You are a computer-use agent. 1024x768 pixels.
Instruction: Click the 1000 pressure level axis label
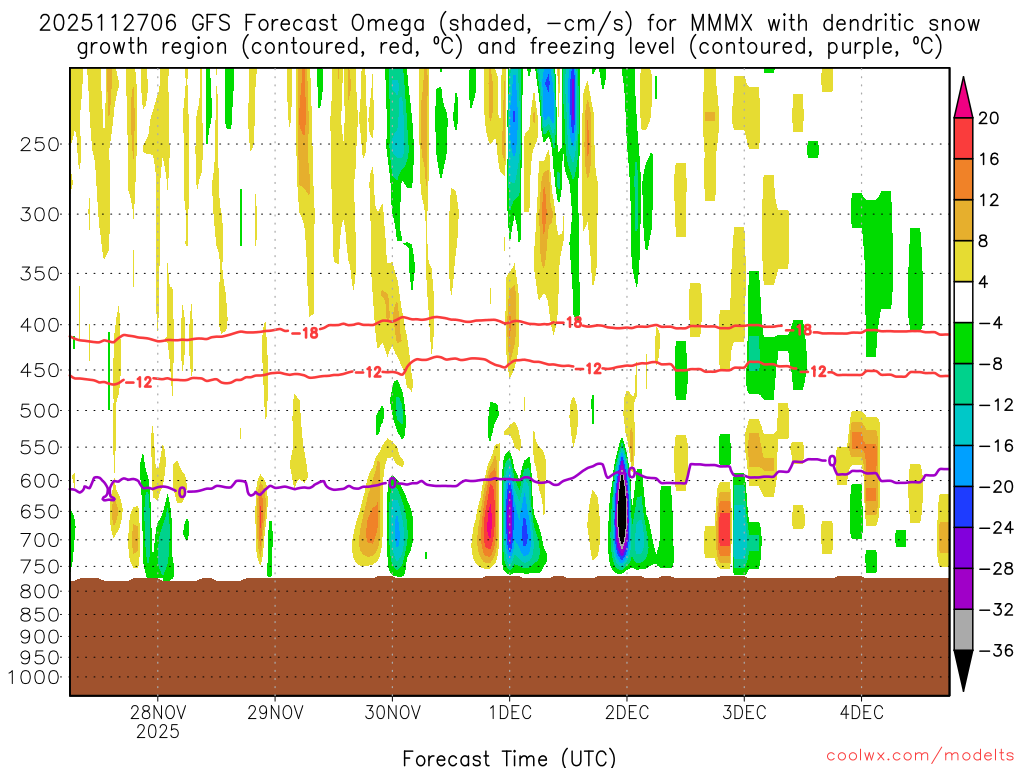point(34,677)
